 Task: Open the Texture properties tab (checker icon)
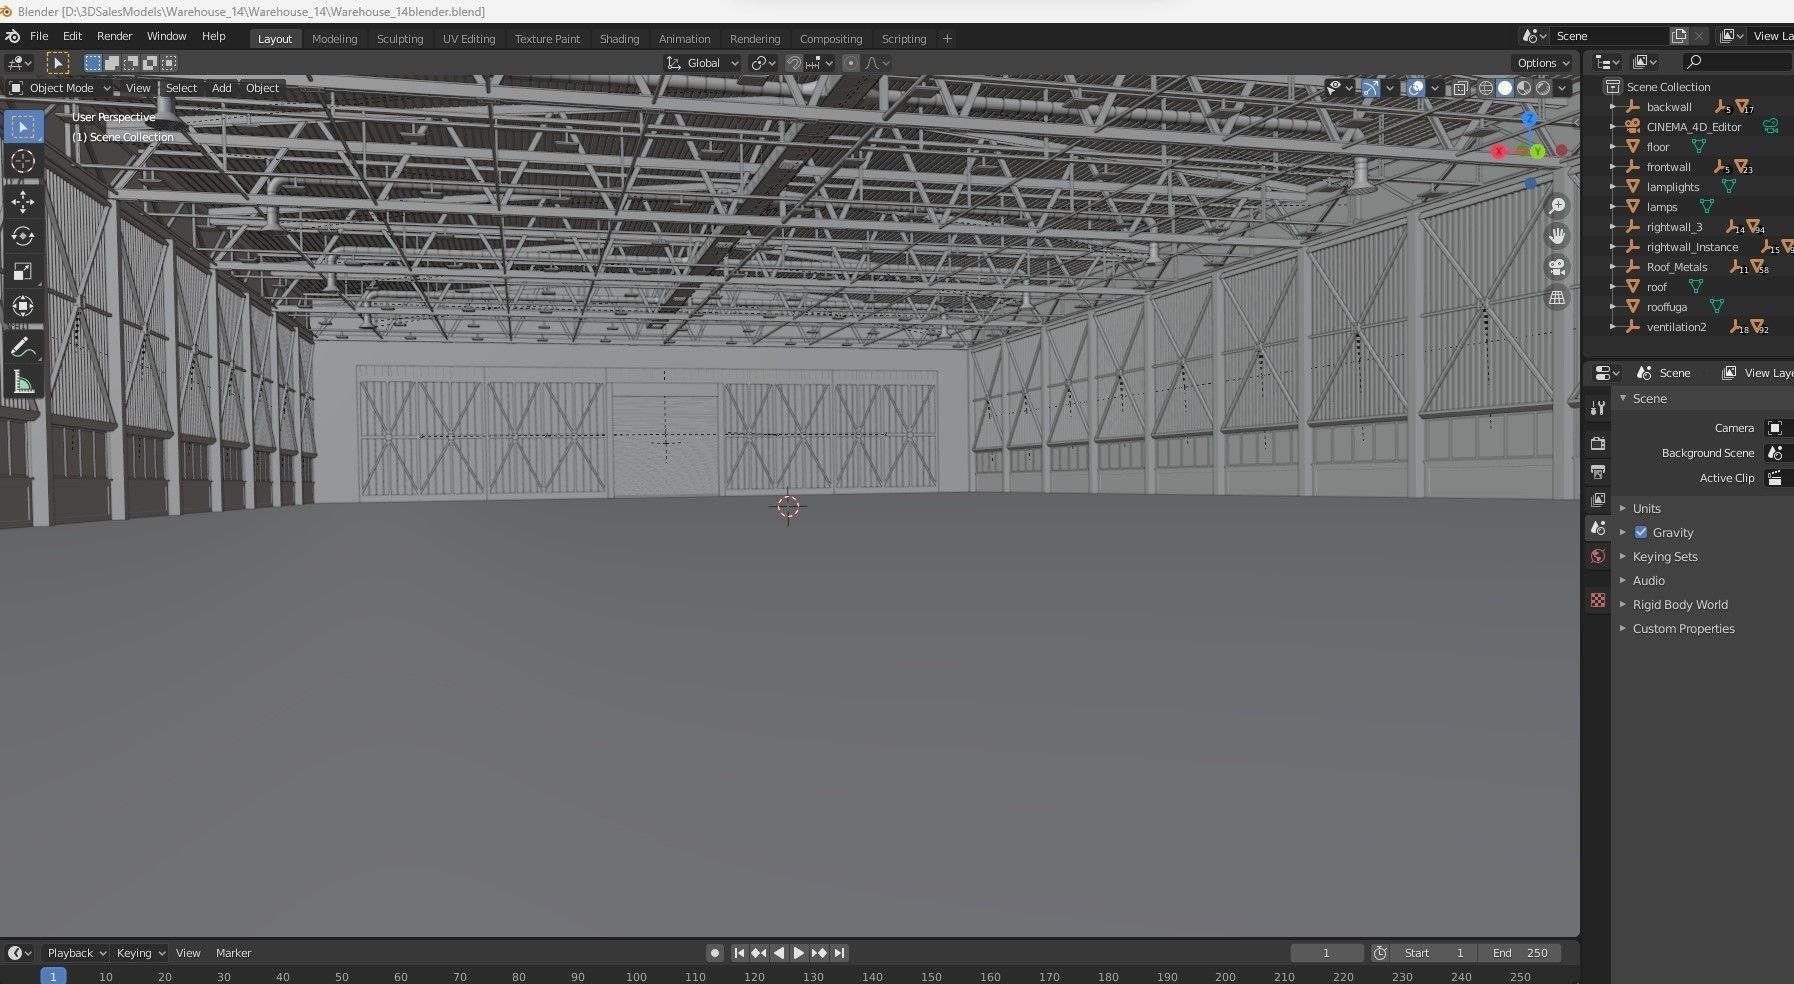click(x=1598, y=600)
